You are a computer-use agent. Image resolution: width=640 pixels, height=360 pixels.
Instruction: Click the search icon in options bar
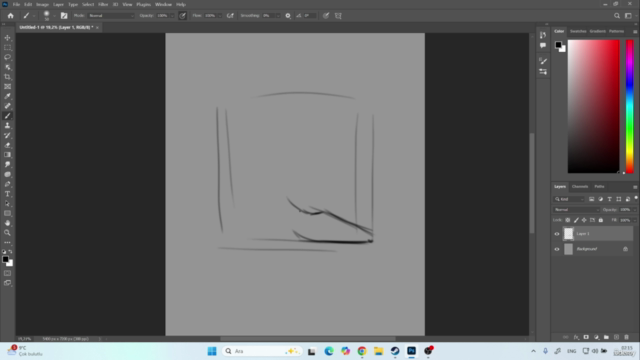[617, 16]
